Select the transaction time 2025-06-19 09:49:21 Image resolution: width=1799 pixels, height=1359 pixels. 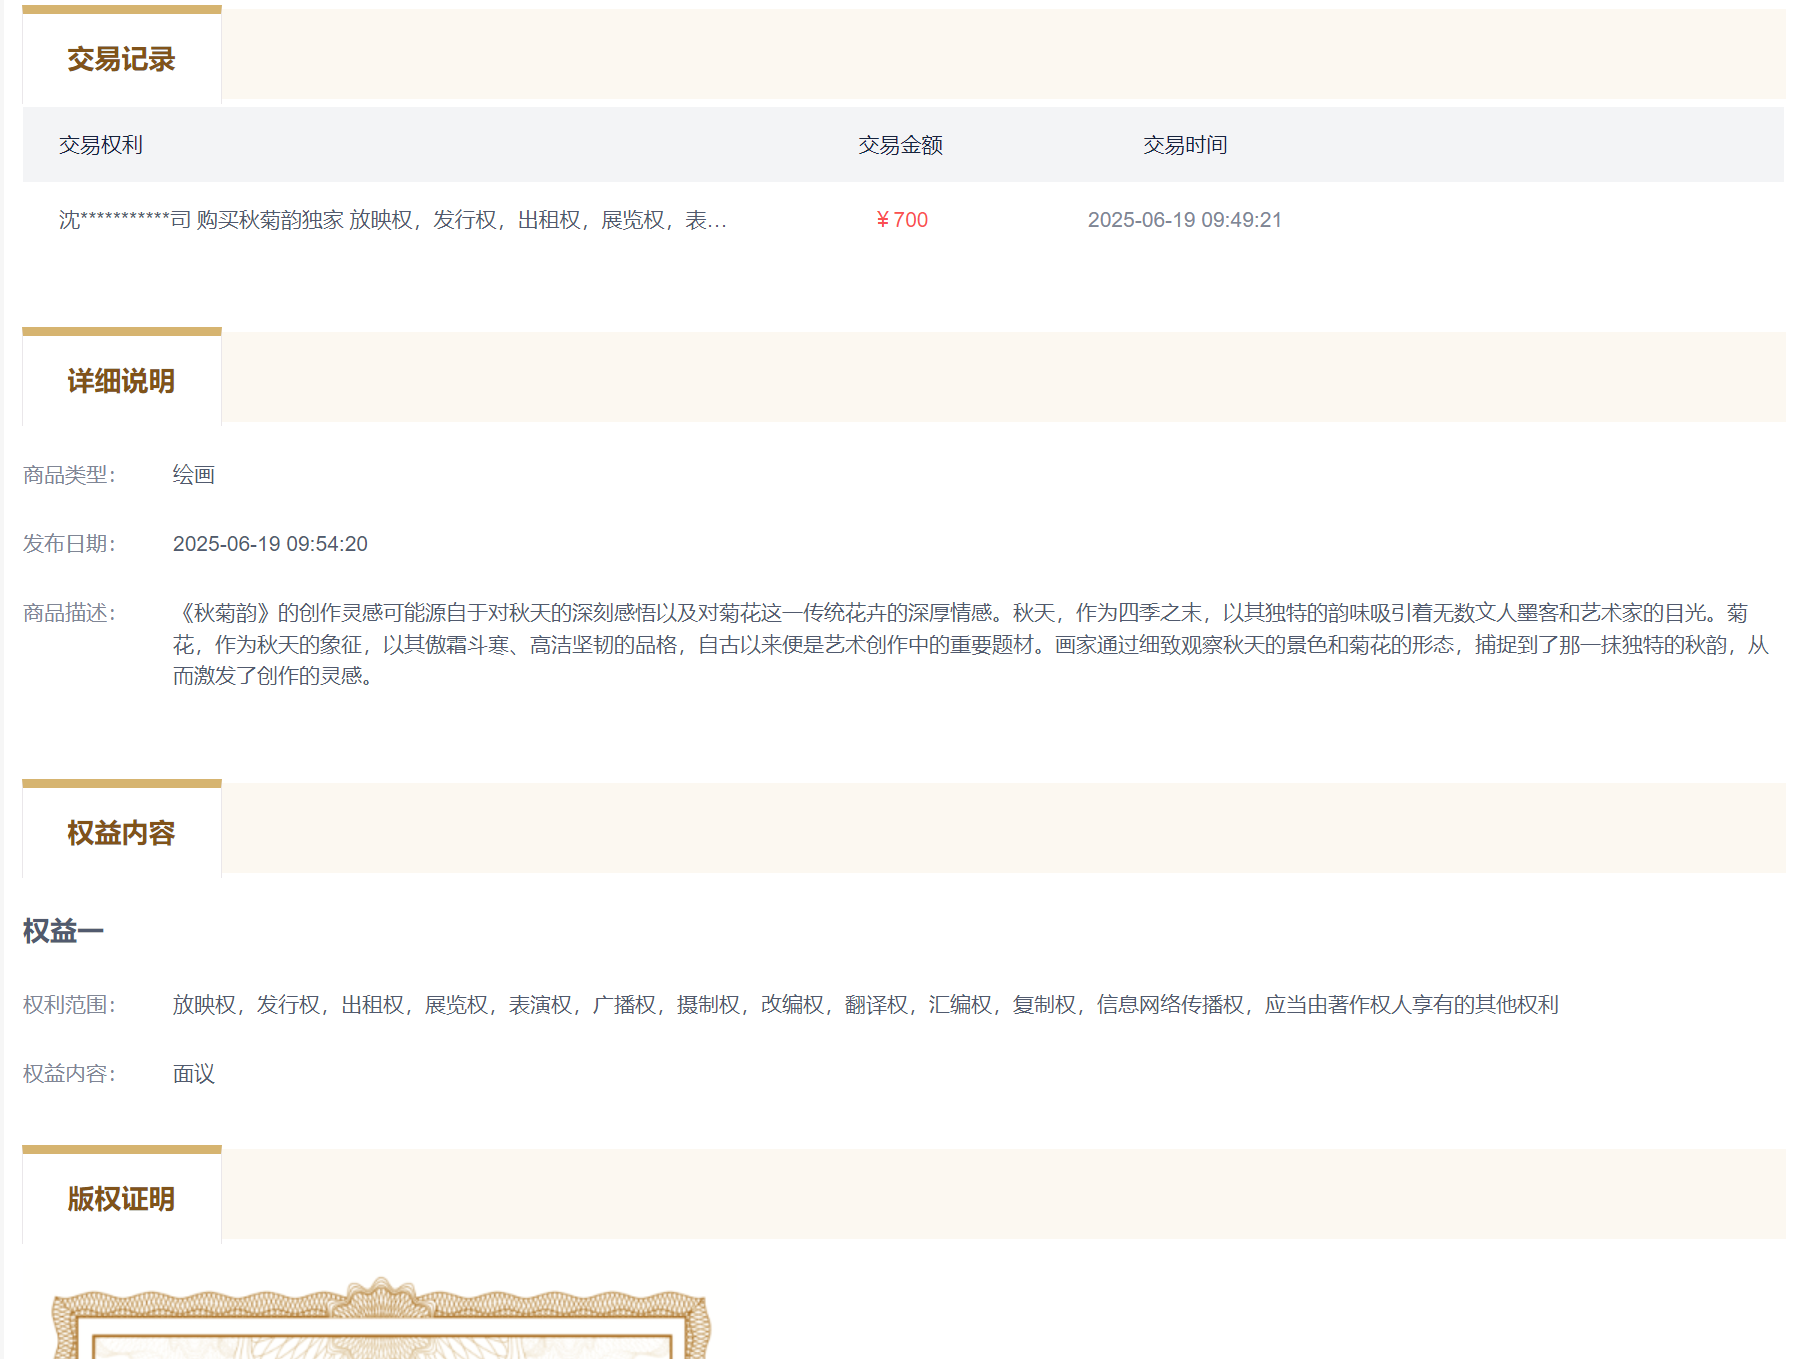(x=1184, y=220)
